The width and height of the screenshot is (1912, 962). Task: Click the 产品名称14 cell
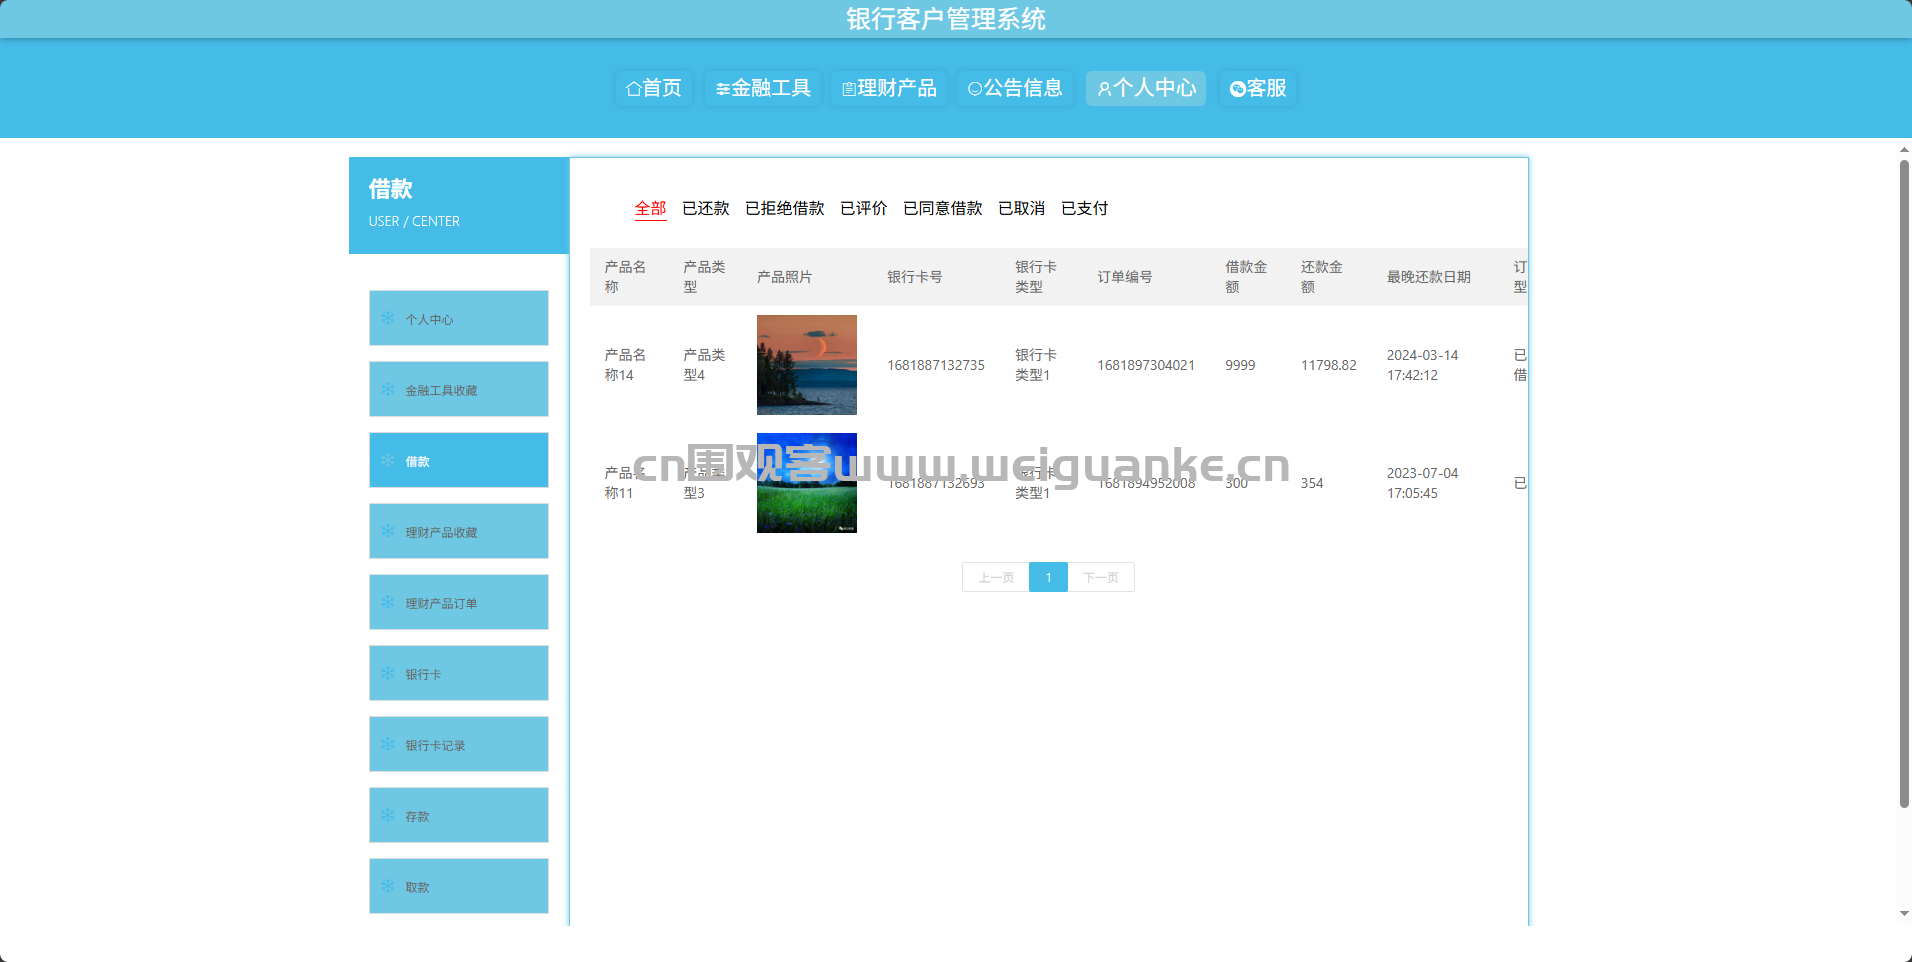click(625, 365)
